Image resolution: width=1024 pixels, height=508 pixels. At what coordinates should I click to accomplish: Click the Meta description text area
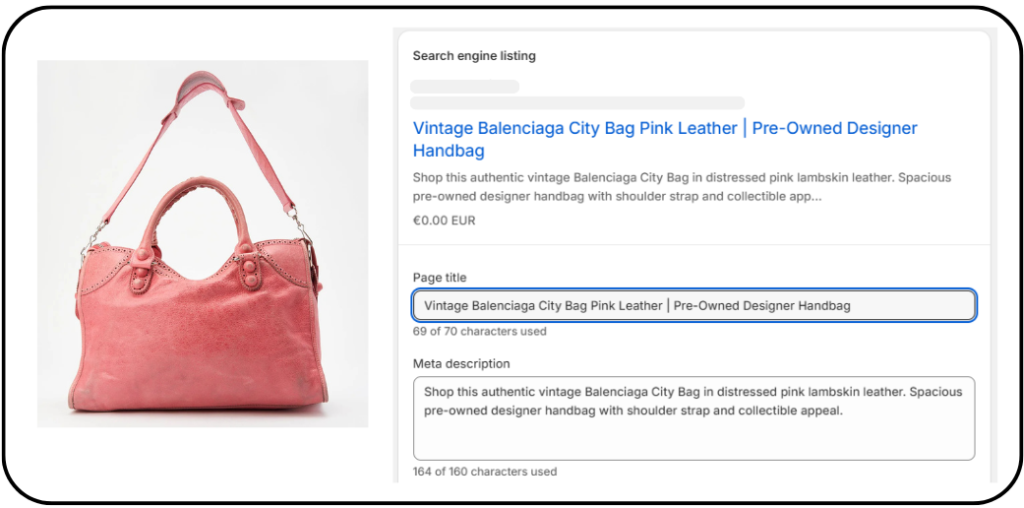[694, 418]
